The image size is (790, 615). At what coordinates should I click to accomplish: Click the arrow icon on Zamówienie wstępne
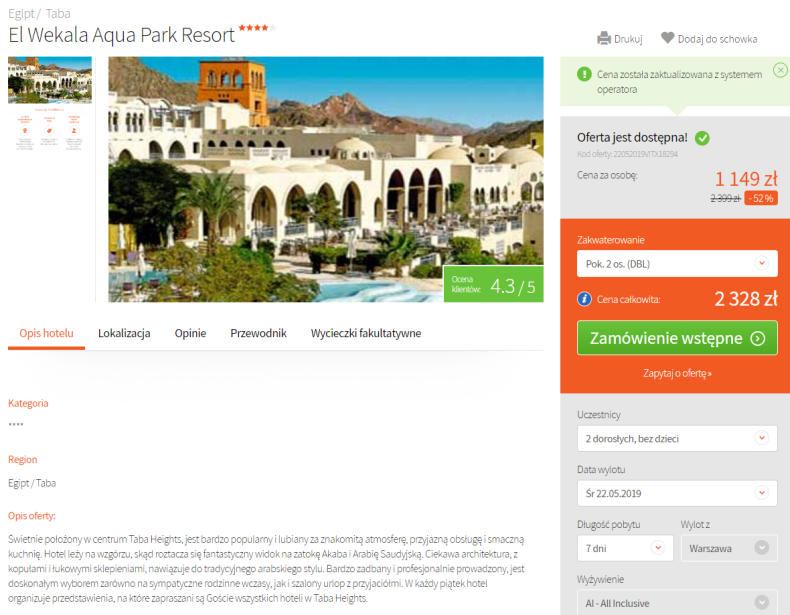757,338
